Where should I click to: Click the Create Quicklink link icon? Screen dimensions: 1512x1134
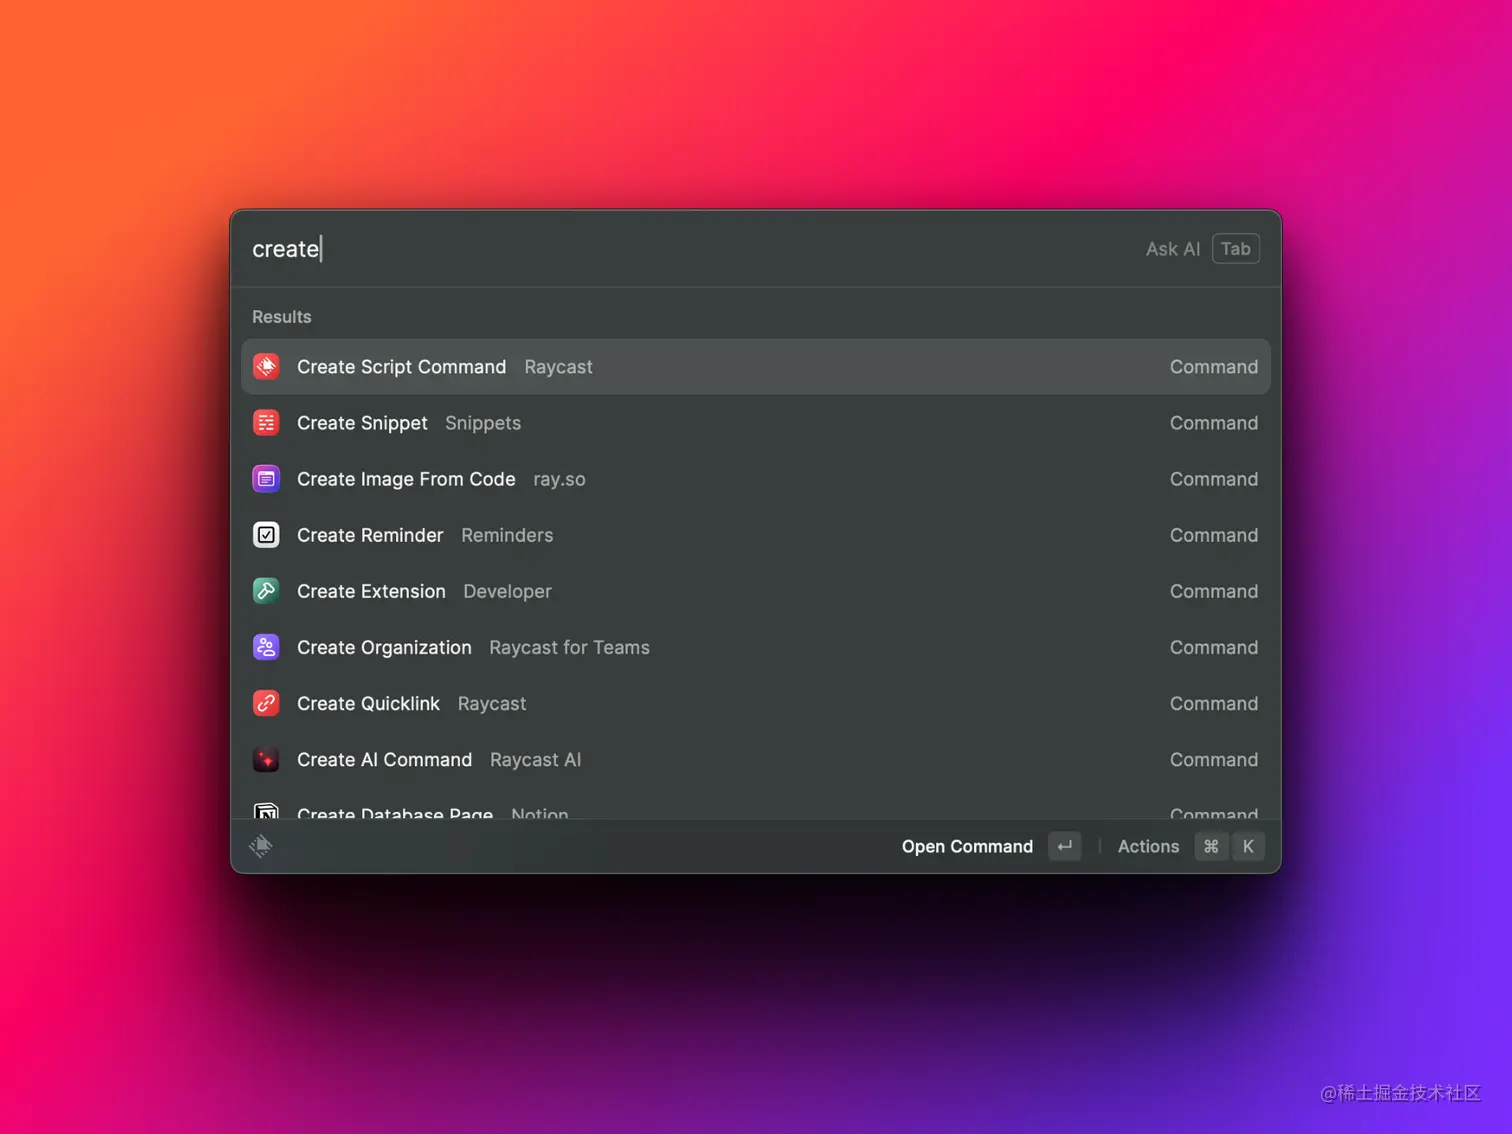pos(266,703)
